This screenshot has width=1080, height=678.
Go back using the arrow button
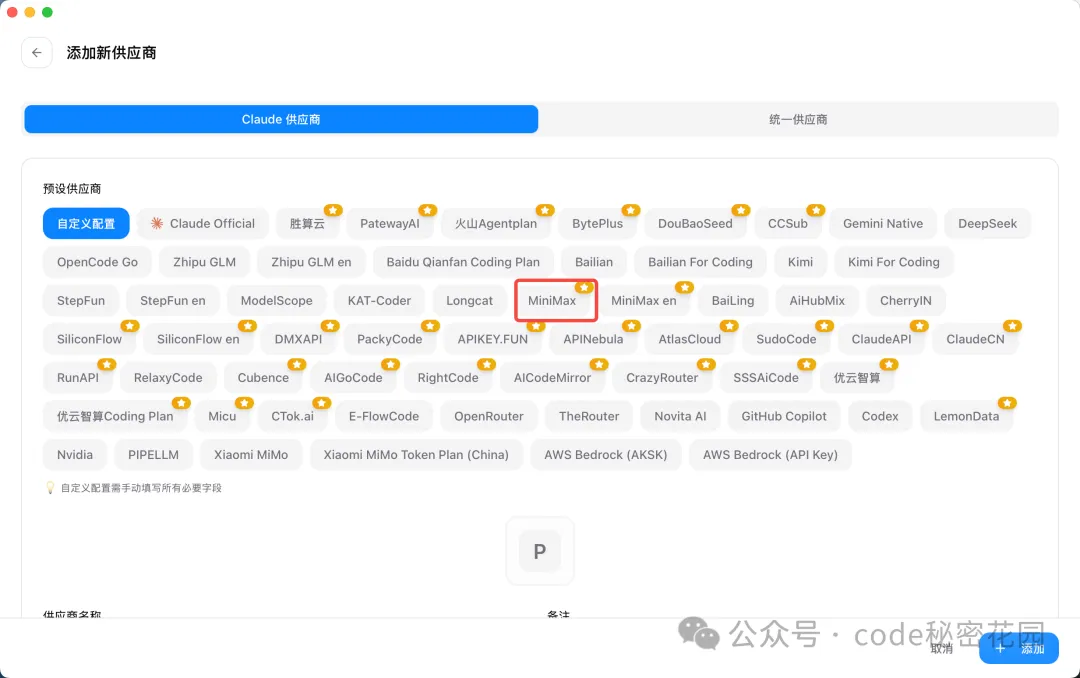(x=37, y=52)
